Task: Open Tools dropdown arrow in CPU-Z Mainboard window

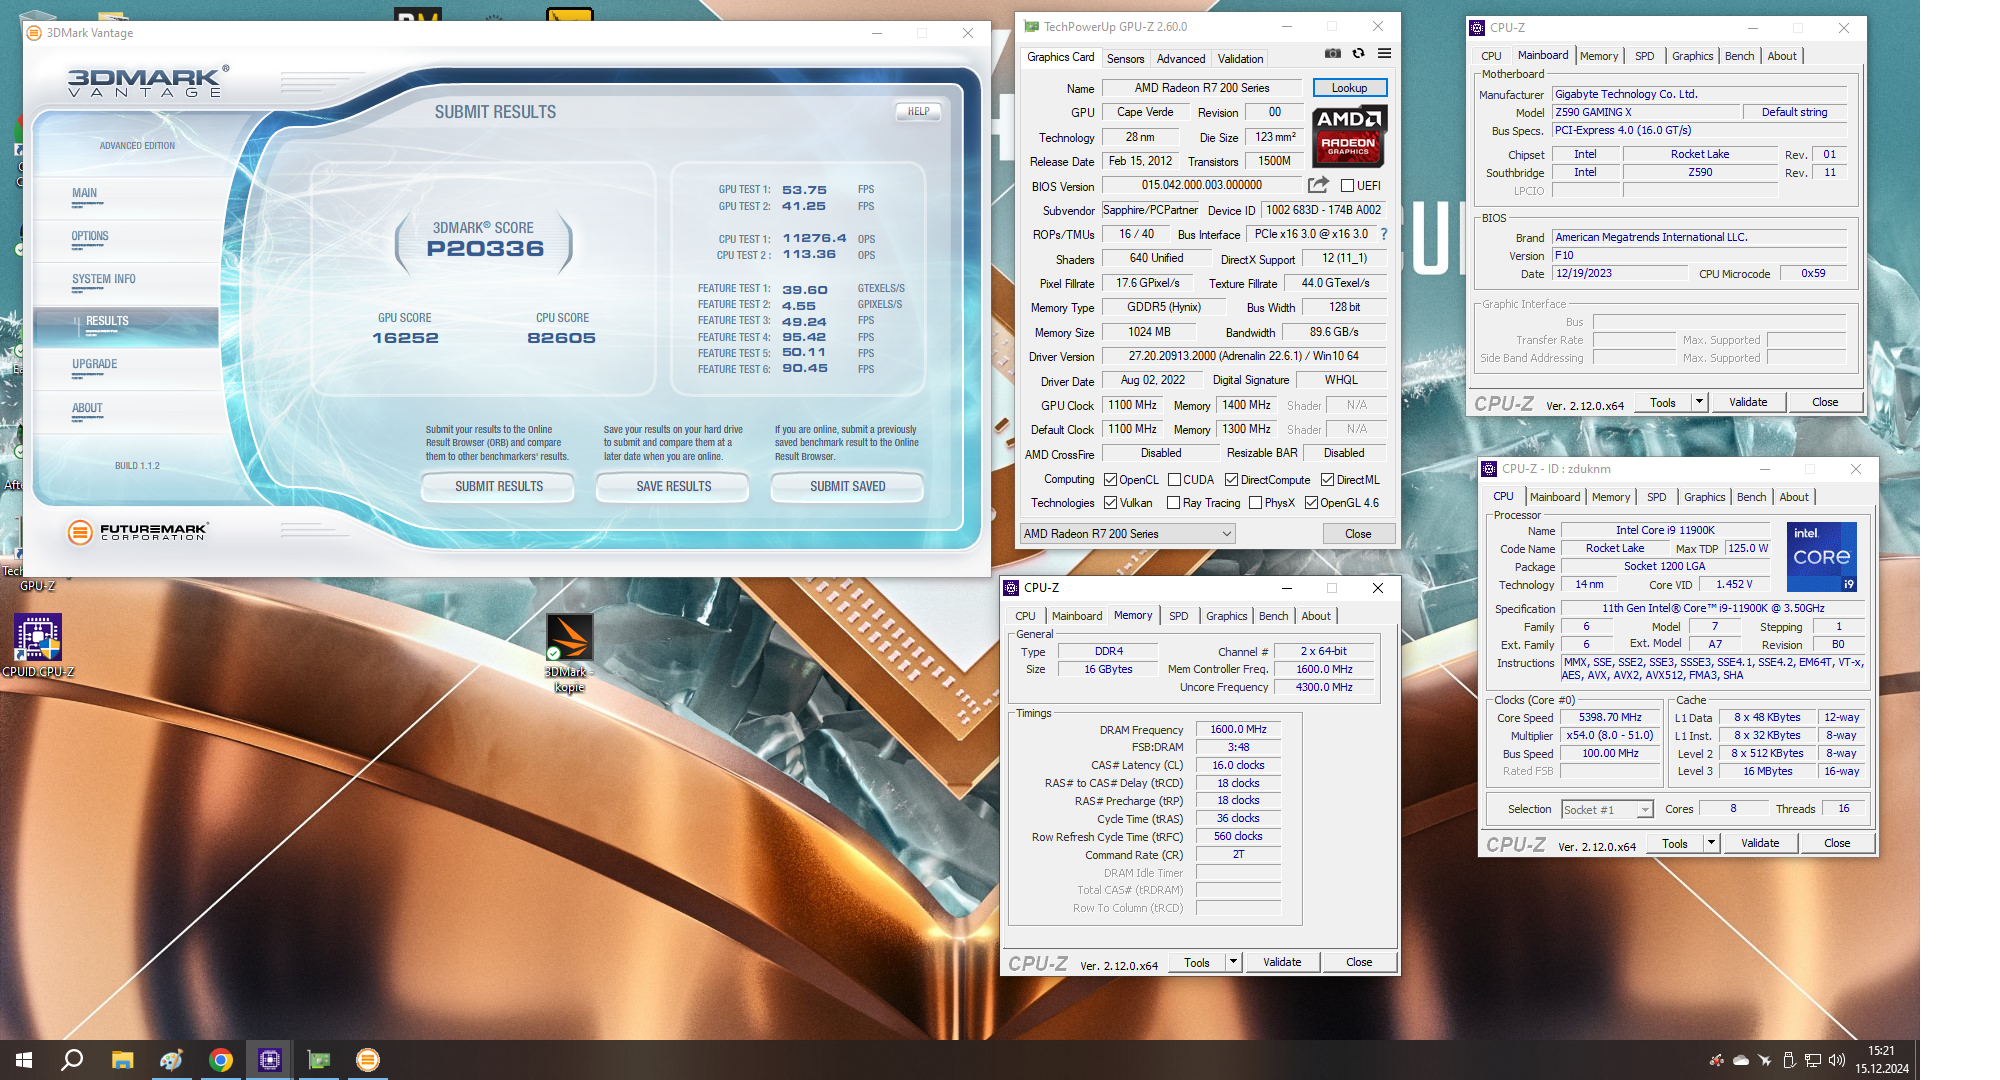Action: tap(1698, 402)
